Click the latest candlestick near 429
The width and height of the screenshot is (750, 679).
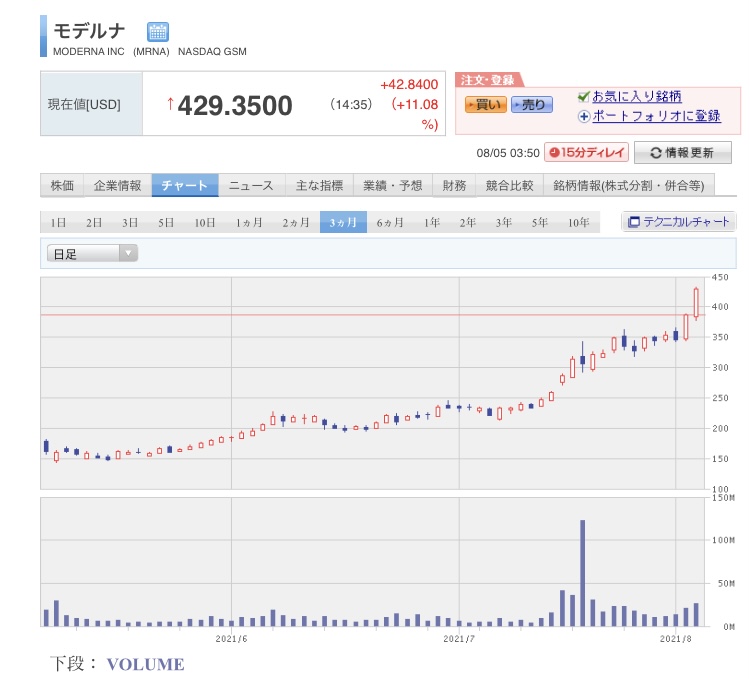(696, 303)
